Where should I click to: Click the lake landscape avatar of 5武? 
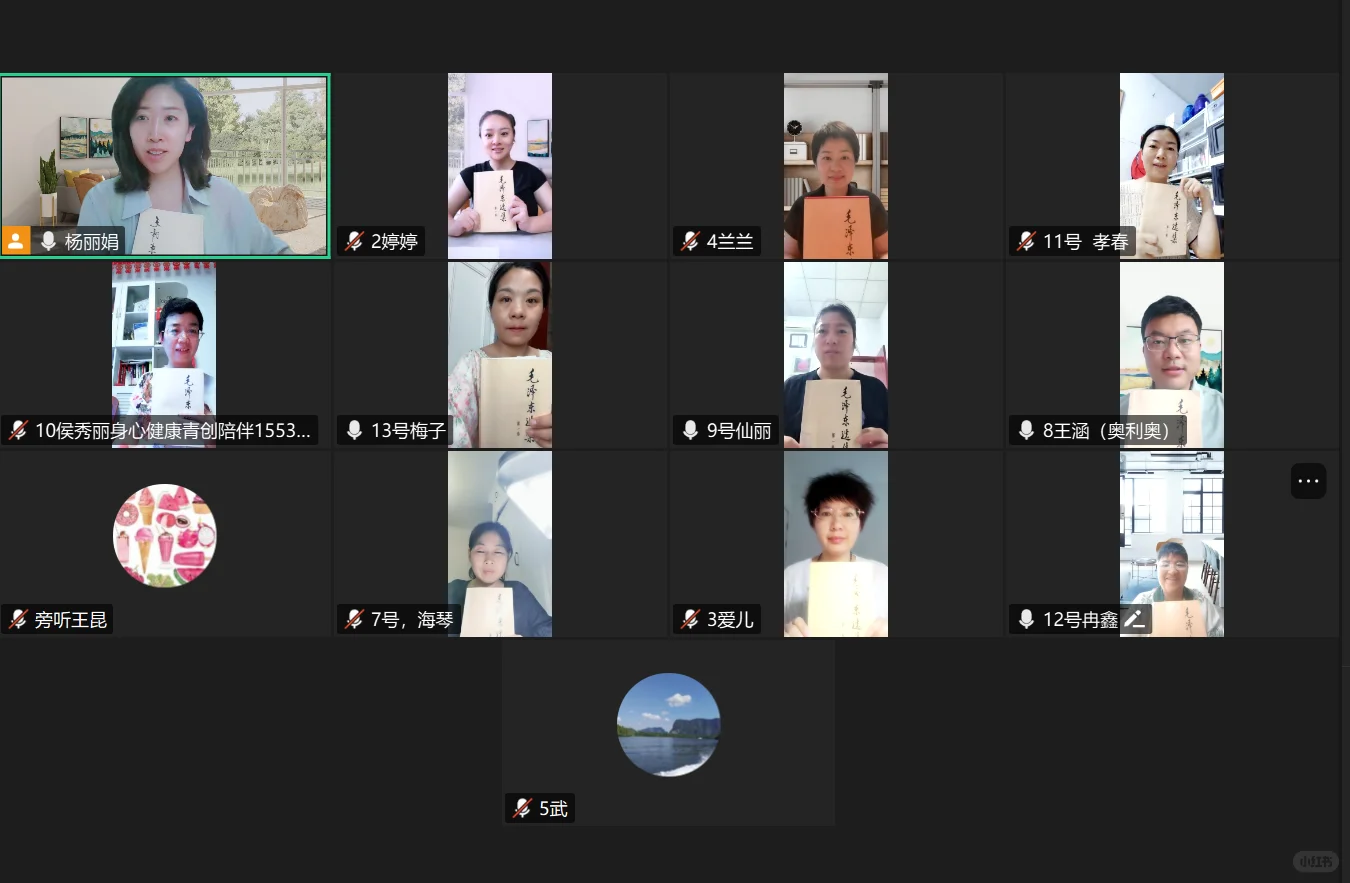pos(669,724)
